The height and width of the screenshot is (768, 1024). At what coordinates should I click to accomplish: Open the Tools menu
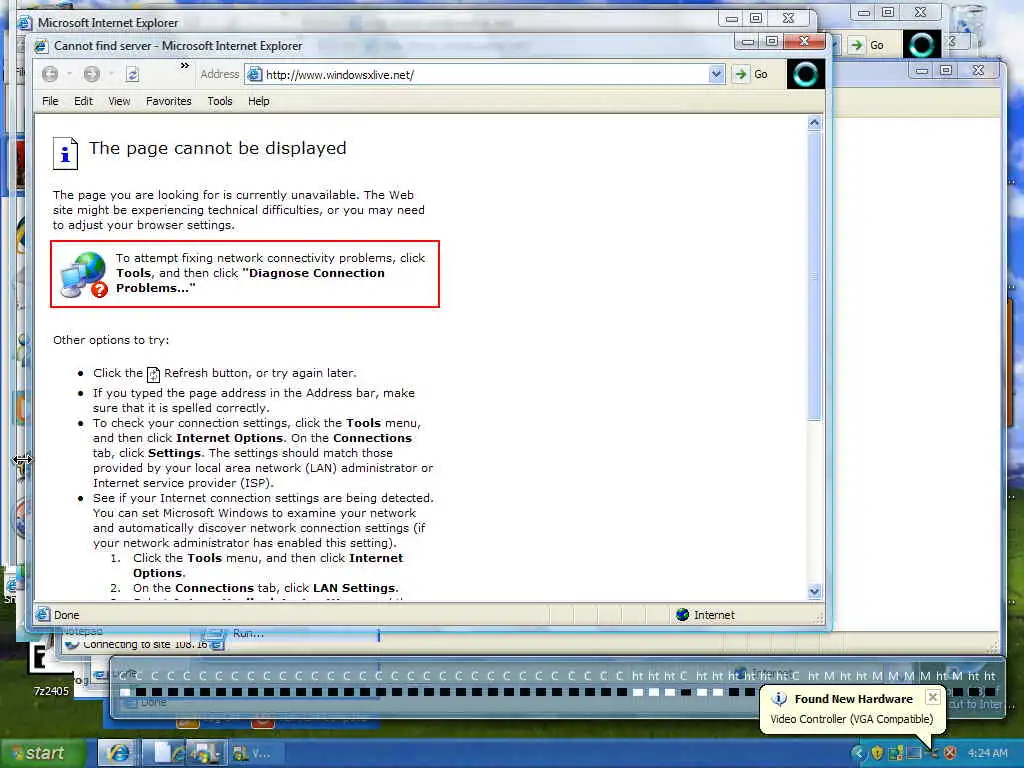pos(220,101)
